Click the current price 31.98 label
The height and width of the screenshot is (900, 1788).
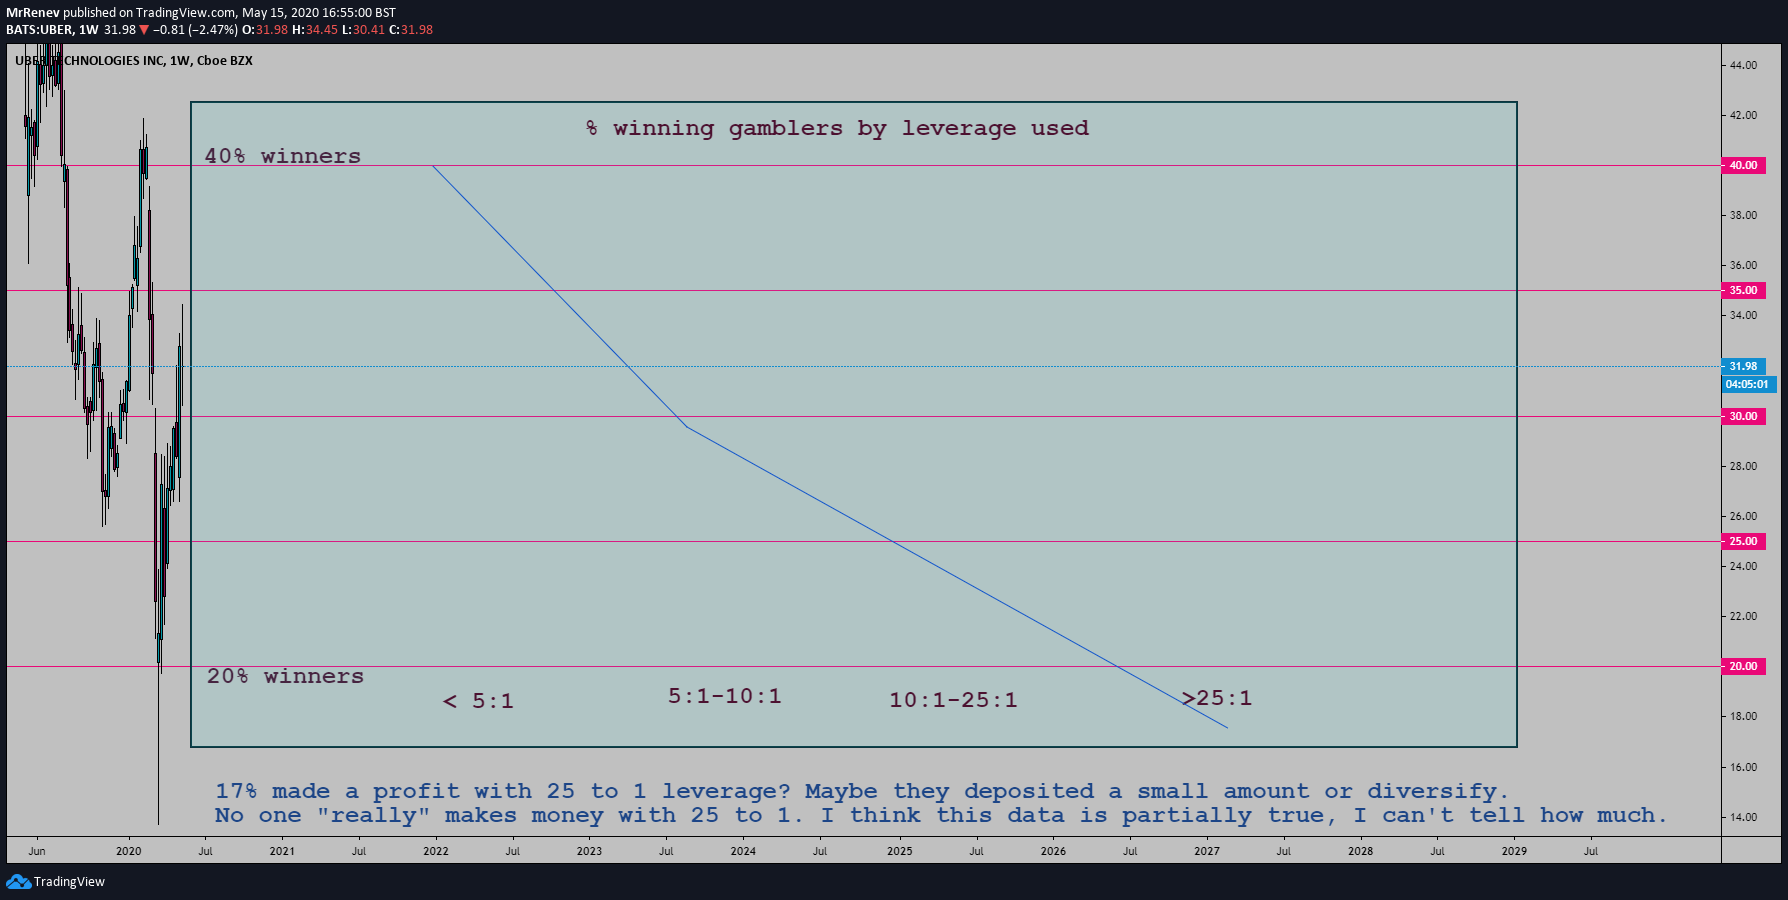pos(1743,366)
